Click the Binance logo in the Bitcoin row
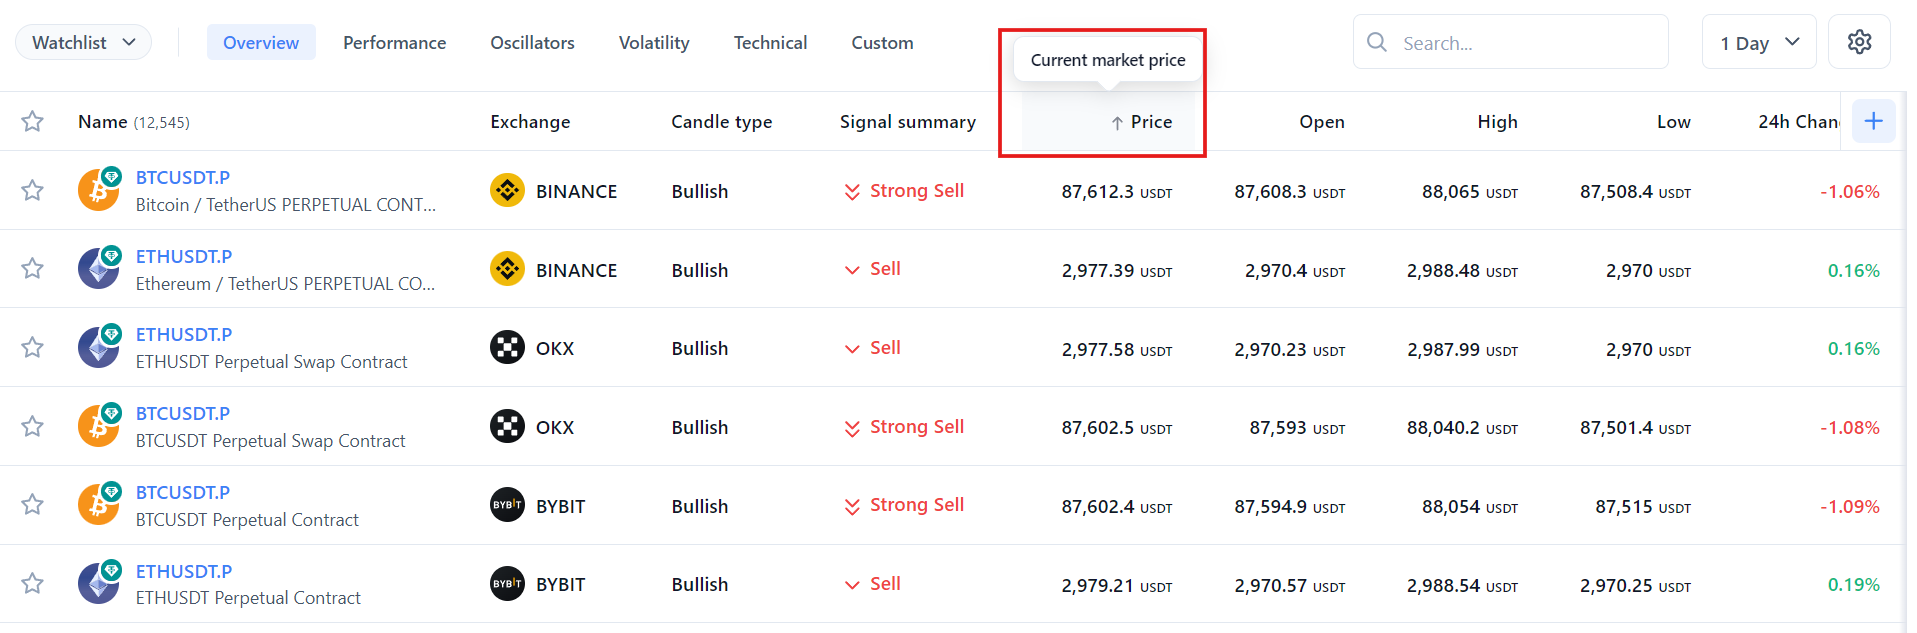This screenshot has width=1917, height=633. click(x=507, y=190)
